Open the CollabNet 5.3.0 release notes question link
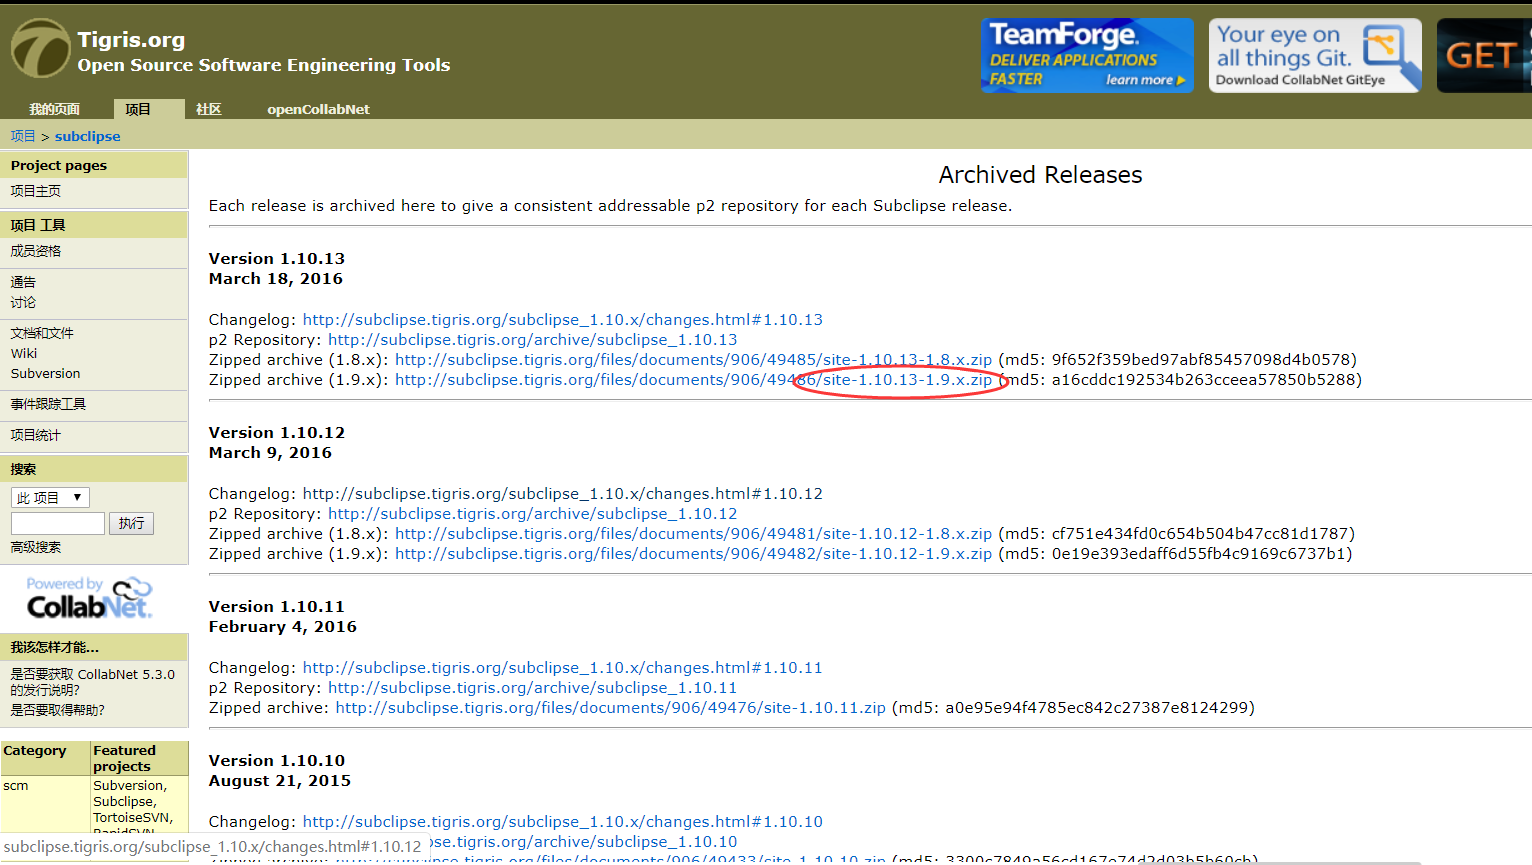 coord(92,682)
